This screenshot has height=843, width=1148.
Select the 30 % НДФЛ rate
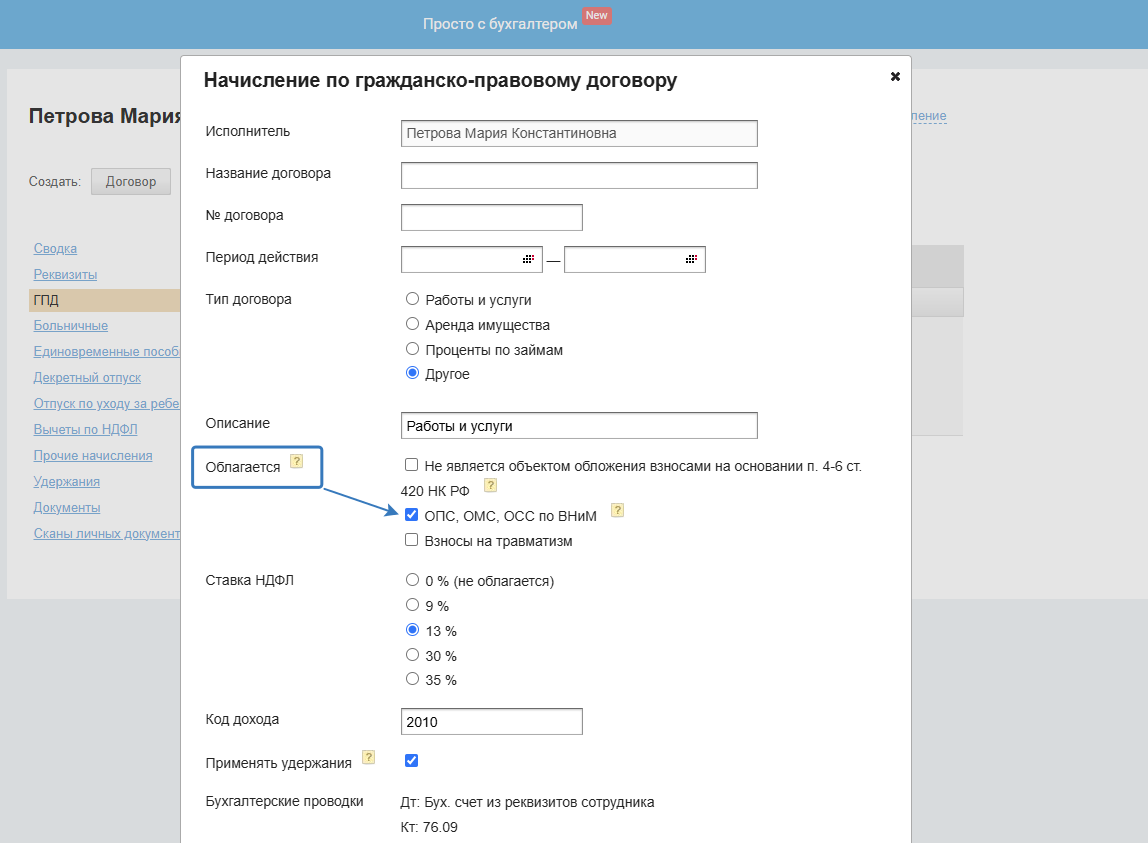412,655
